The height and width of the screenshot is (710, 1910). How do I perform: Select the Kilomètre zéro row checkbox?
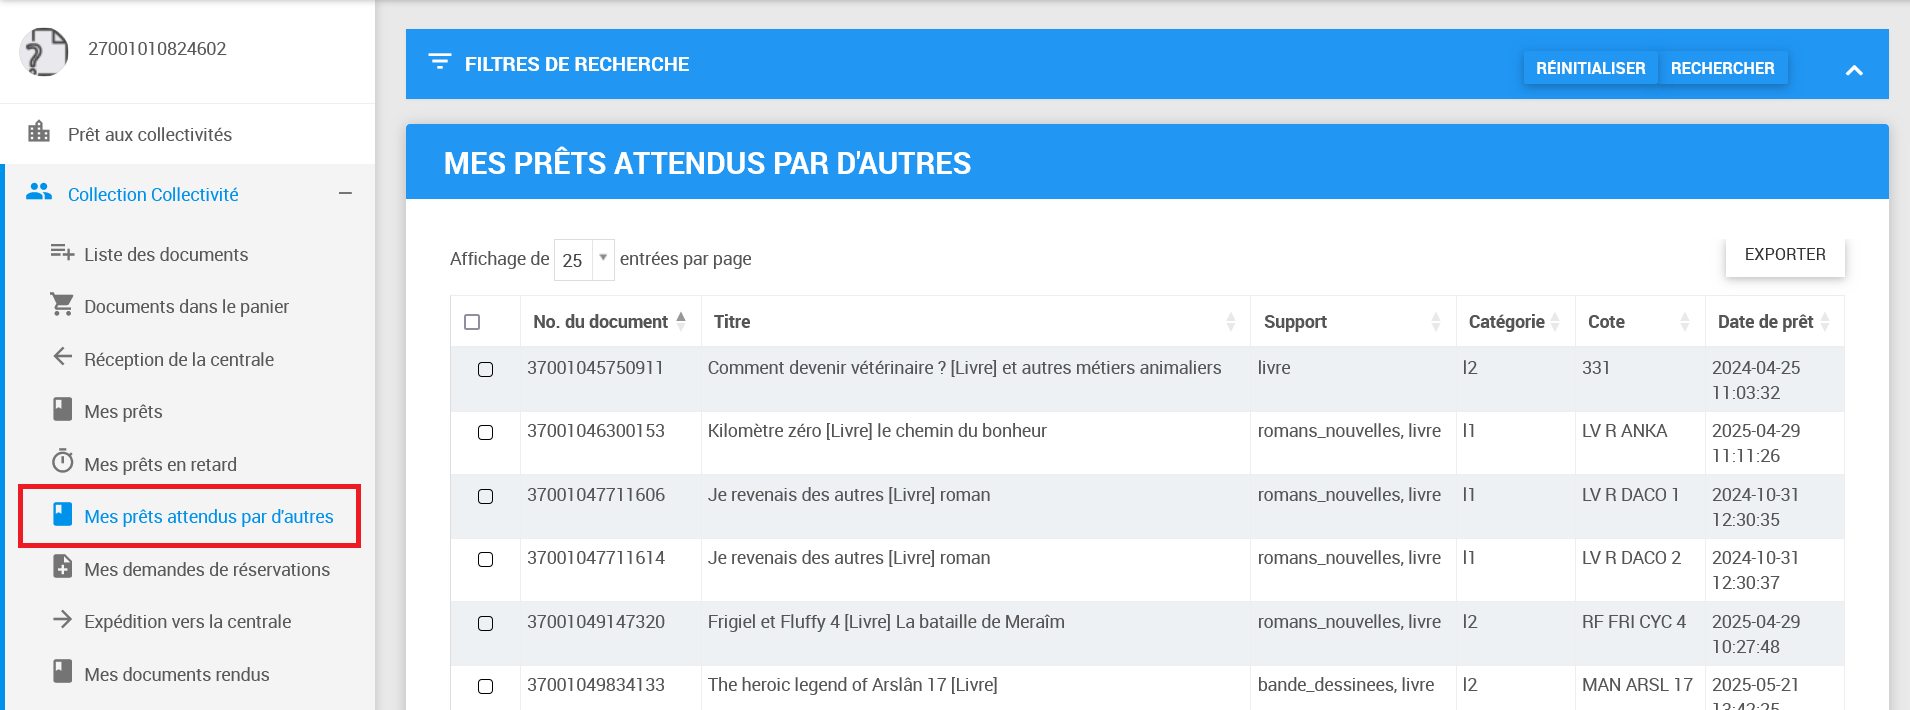point(485,433)
